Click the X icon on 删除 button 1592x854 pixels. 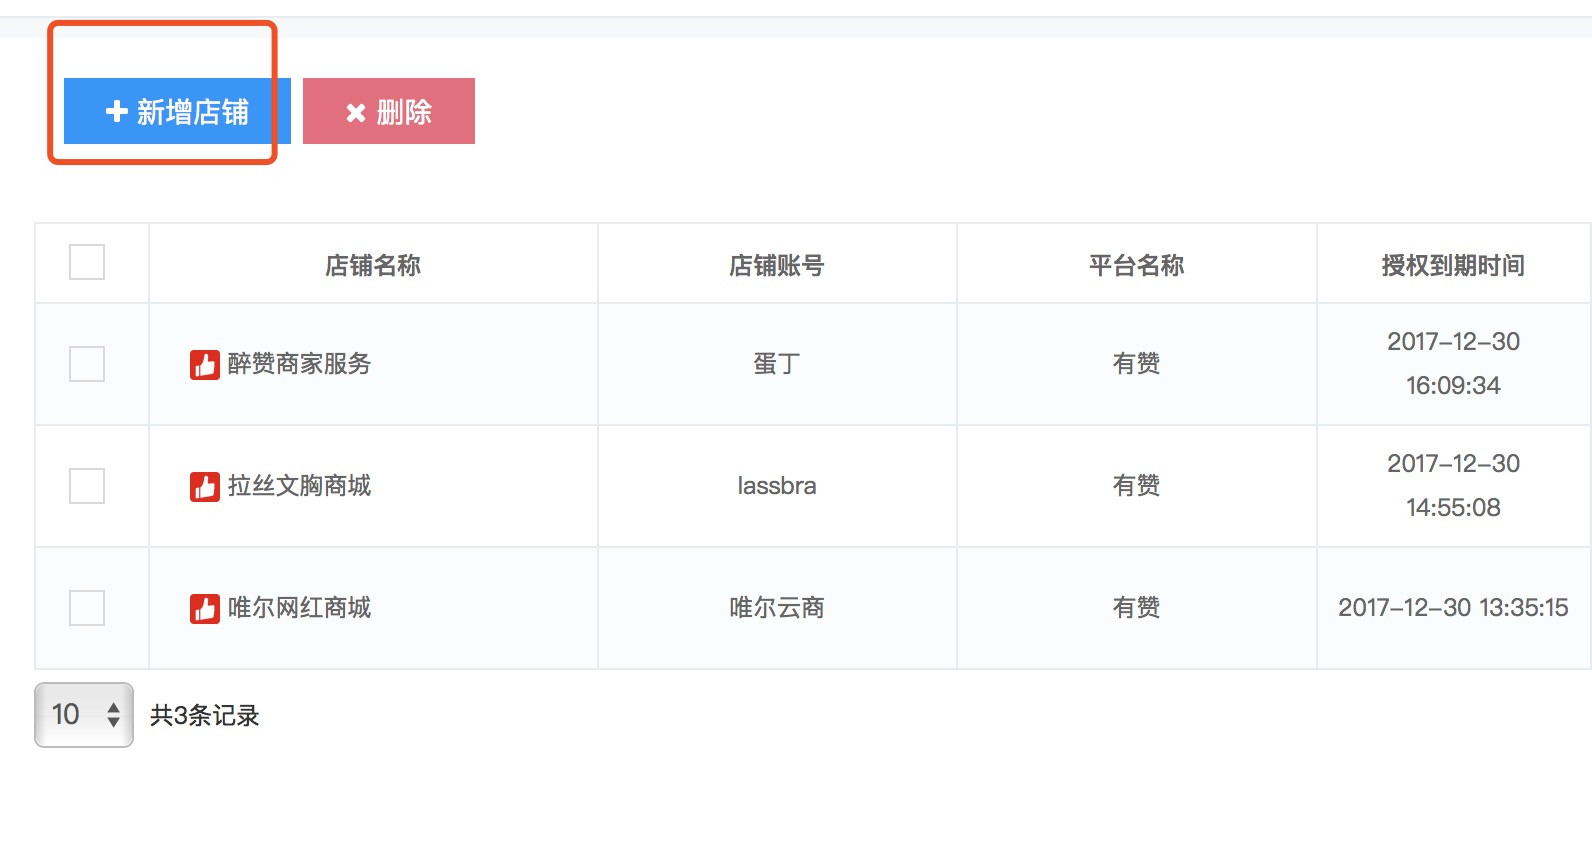[x=356, y=113]
